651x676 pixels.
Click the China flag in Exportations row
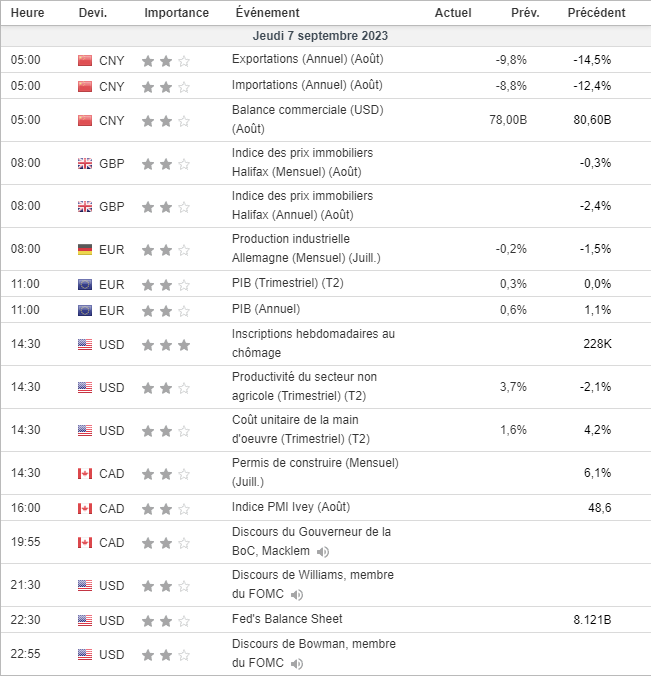point(85,60)
